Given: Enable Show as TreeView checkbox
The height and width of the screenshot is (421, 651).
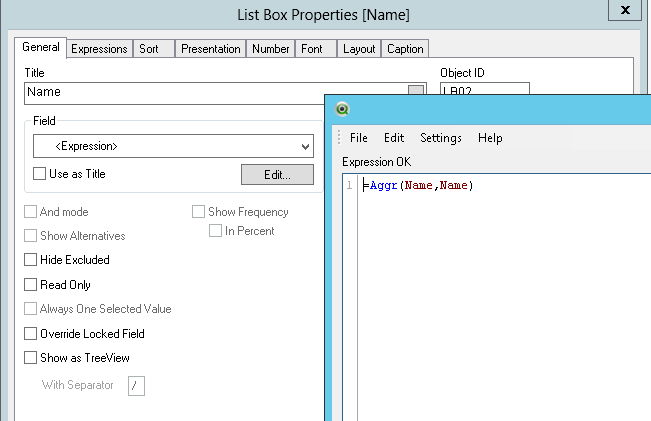Looking at the screenshot, I should (30, 357).
